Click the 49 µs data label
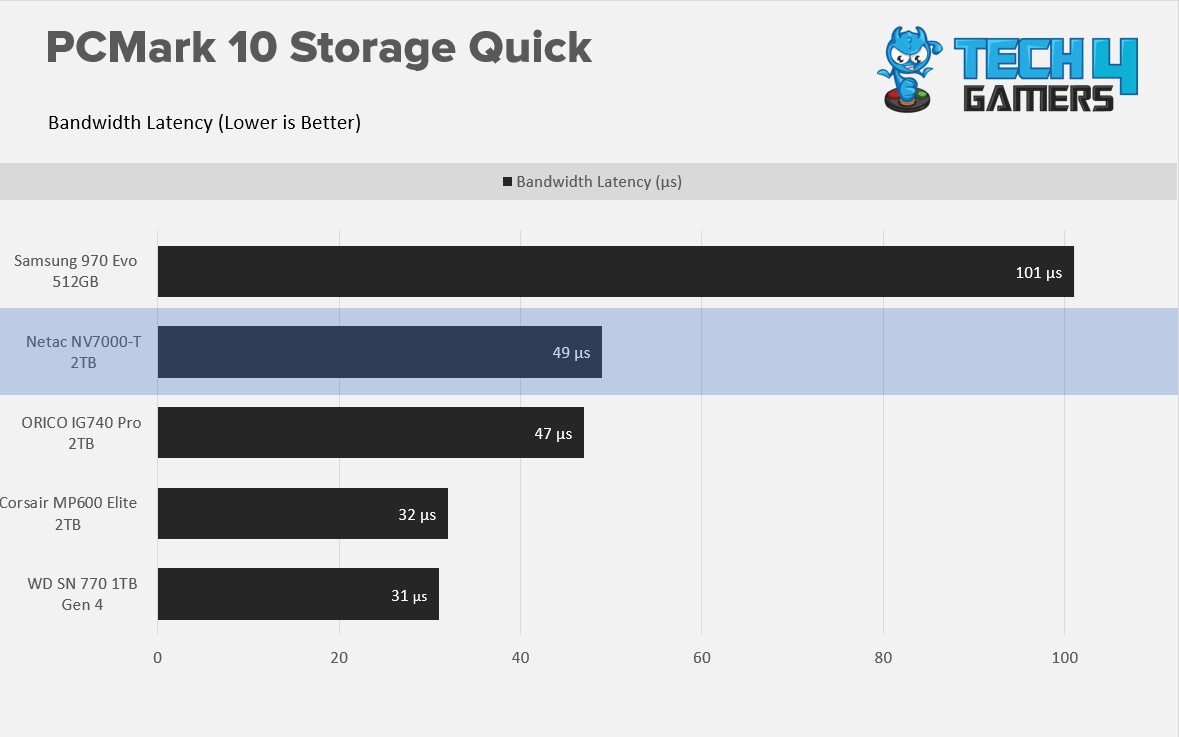This screenshot has width=1179, height=737. tap(571, 352)
